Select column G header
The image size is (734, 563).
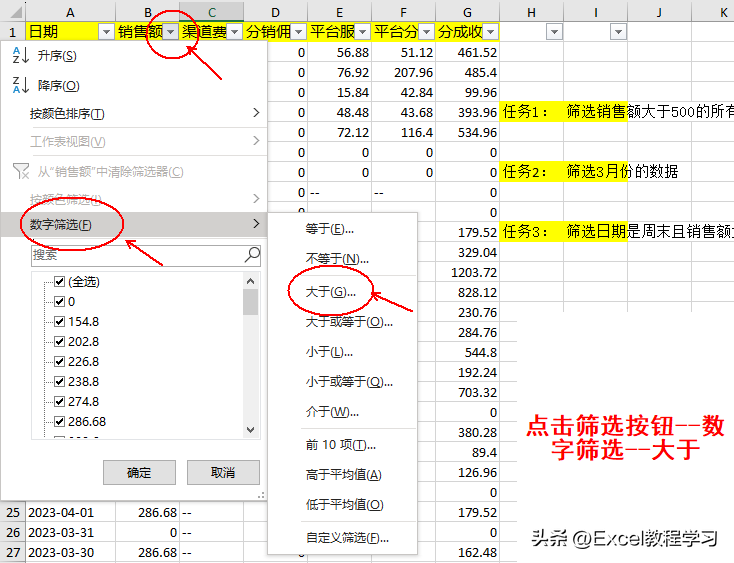(x=467, y=12)
